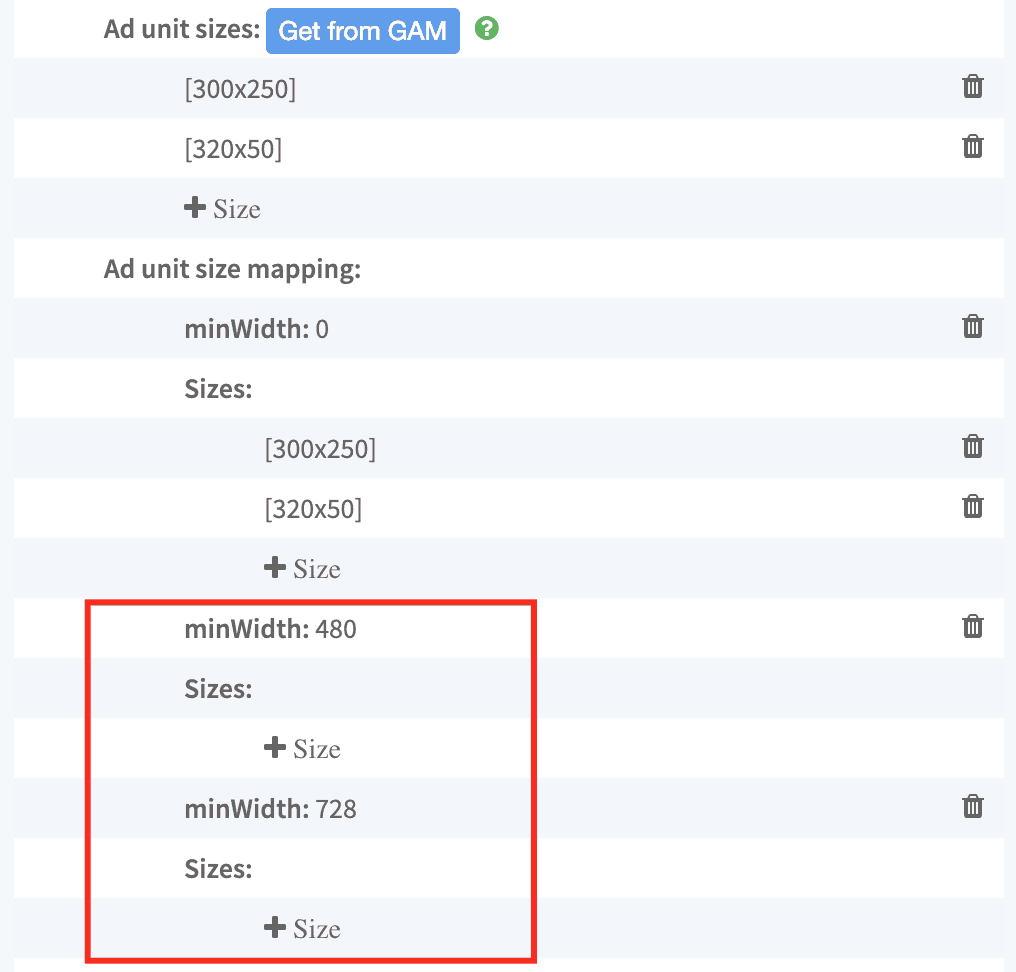The width and height of the screenshot is (1016, 972).
Task: Delete the minWidth: 728 mapping
Action: [973, 807]
